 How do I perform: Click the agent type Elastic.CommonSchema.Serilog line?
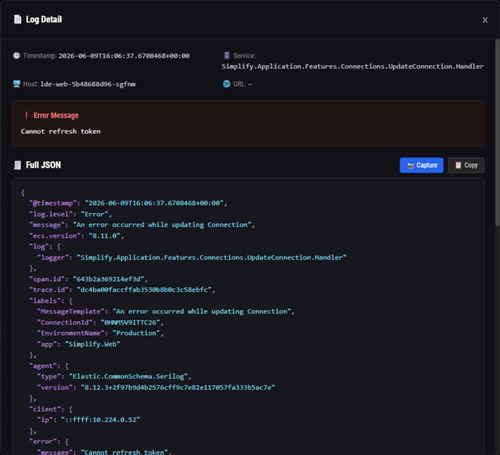point(114,376)
